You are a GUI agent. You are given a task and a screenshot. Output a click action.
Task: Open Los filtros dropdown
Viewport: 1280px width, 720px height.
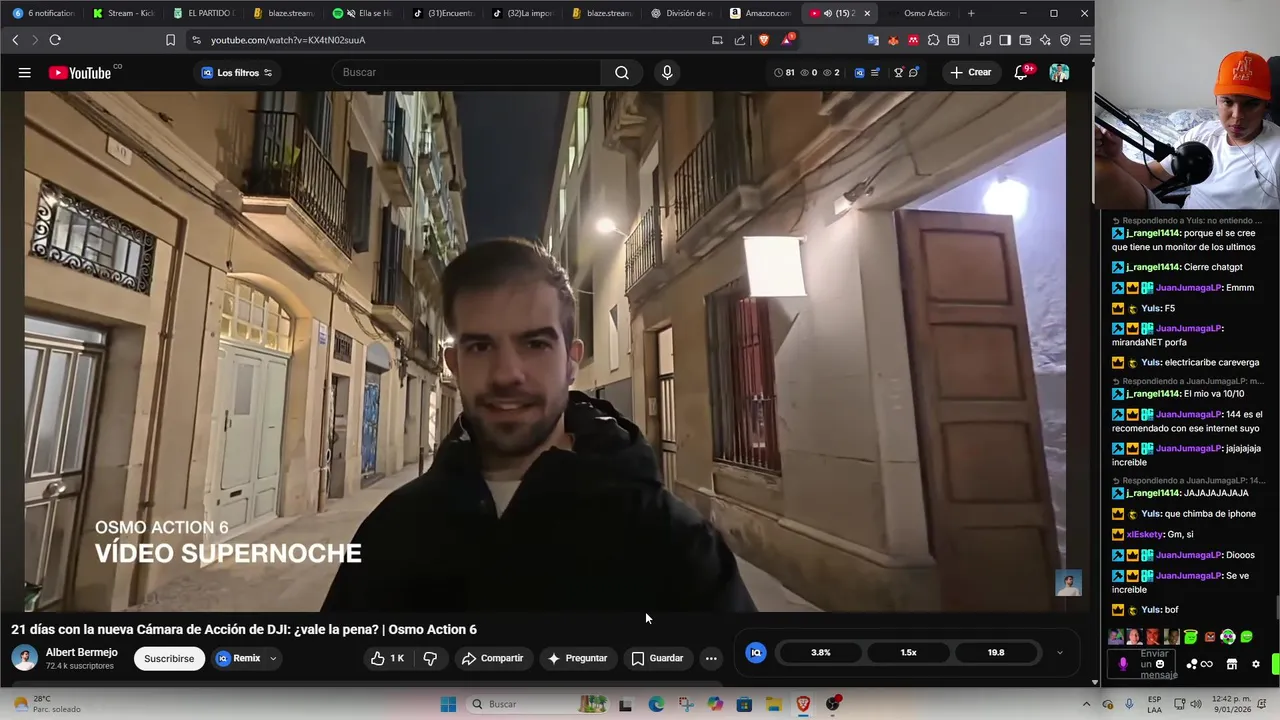click(237, 72)
